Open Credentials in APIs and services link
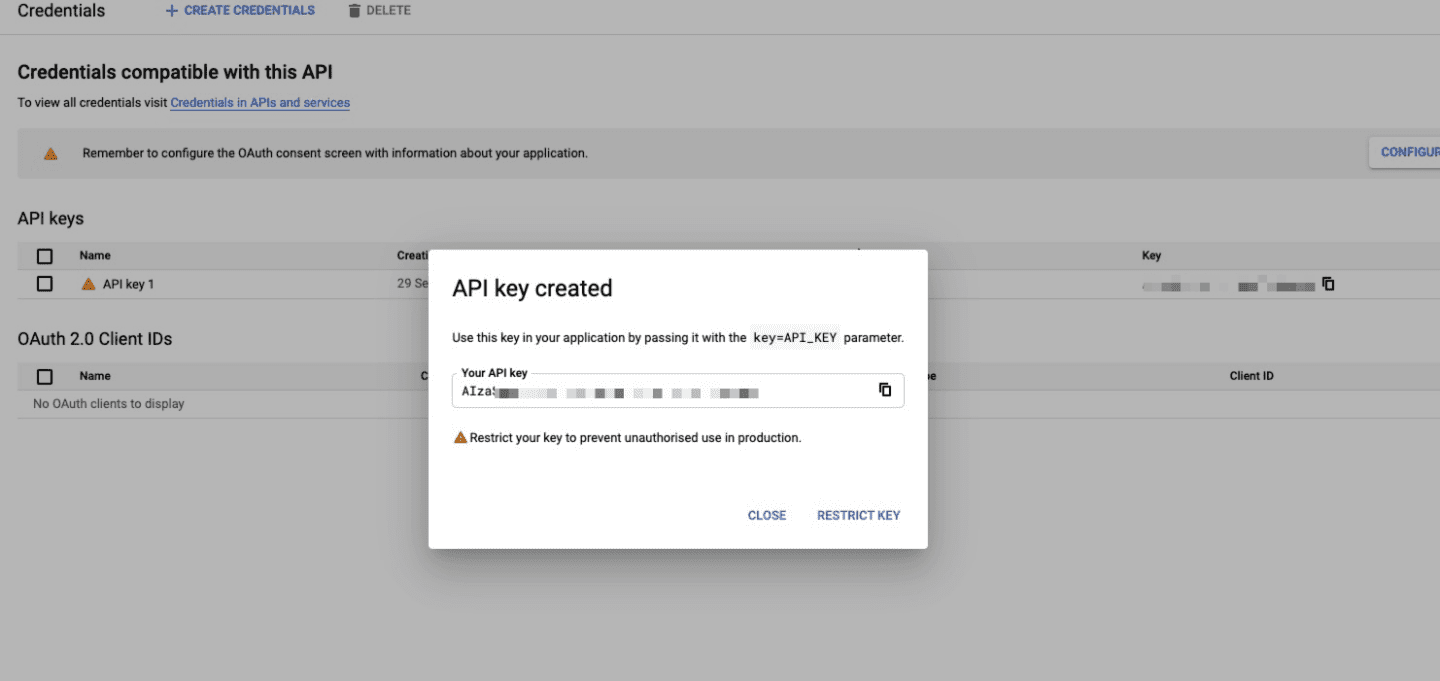 tap(260, 103)
